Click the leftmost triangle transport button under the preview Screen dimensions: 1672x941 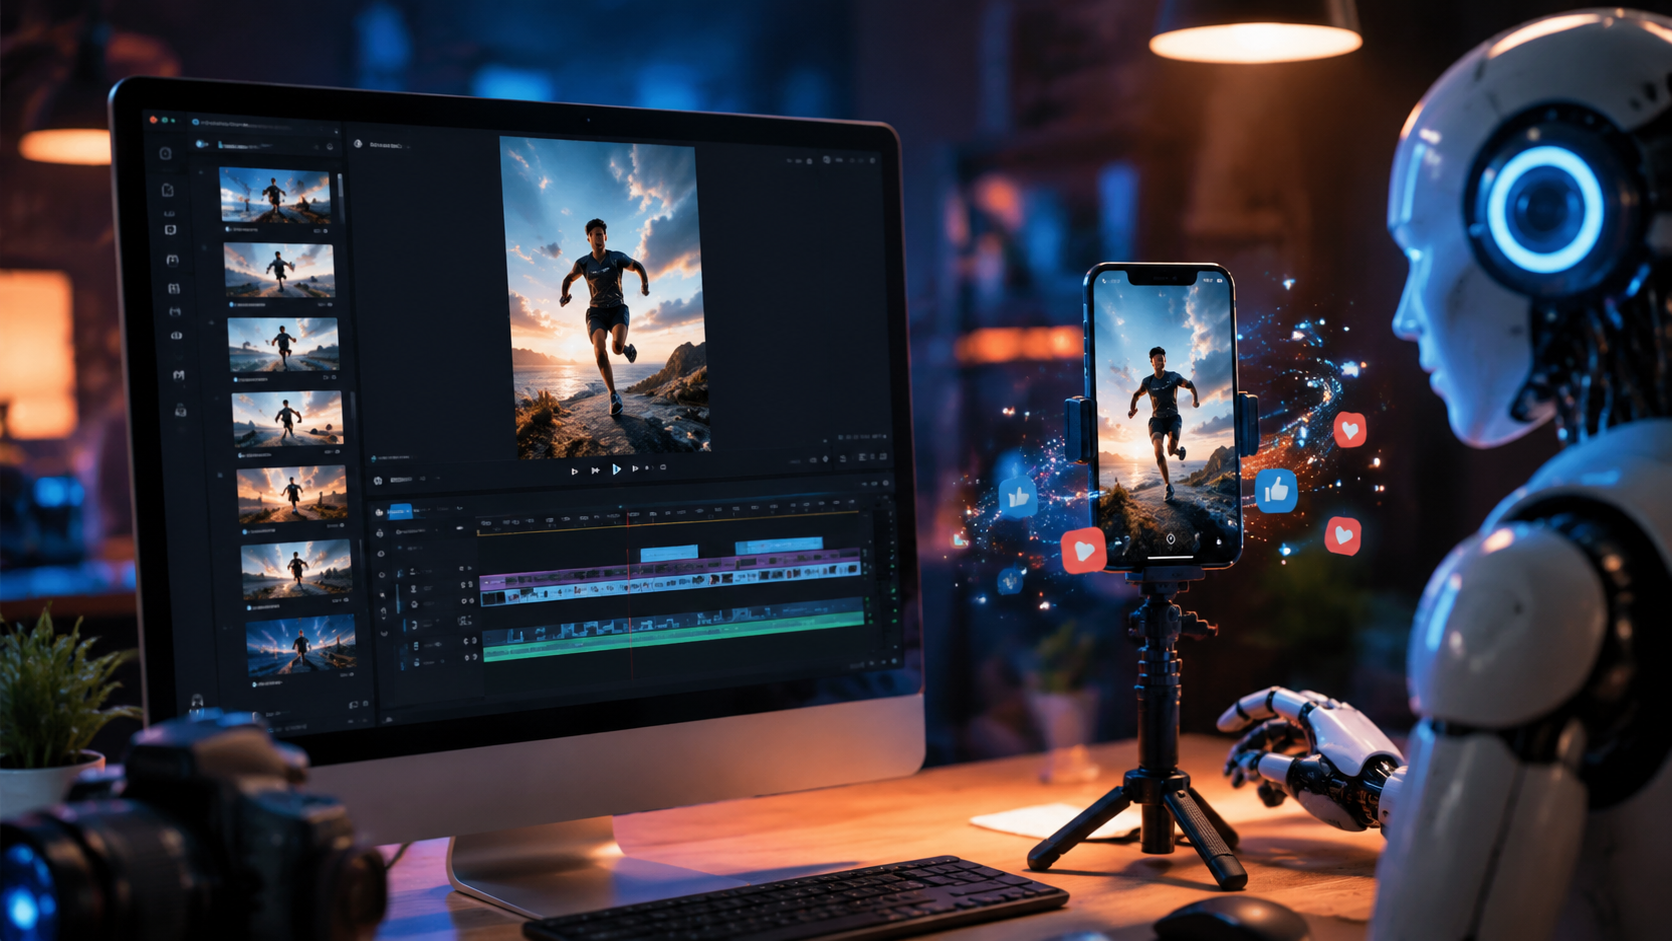[x=574, y=471]
